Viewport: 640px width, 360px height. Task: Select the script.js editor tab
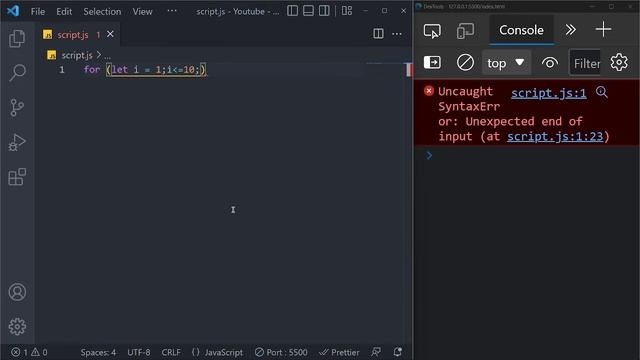tap(78, 35)
